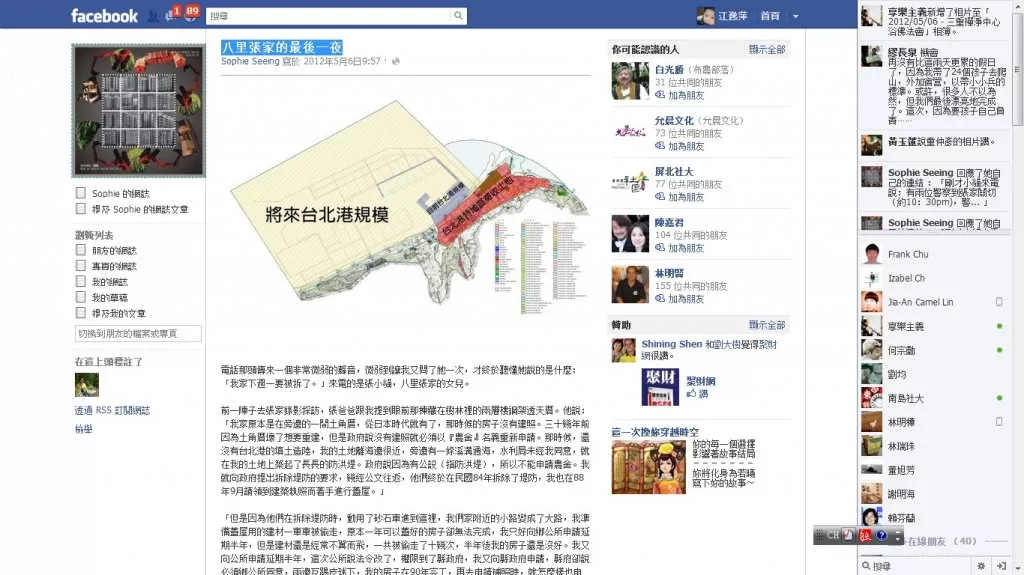Click the hide chat sidebar arrow icon

pyautogui.click(x=1001, y=566)
